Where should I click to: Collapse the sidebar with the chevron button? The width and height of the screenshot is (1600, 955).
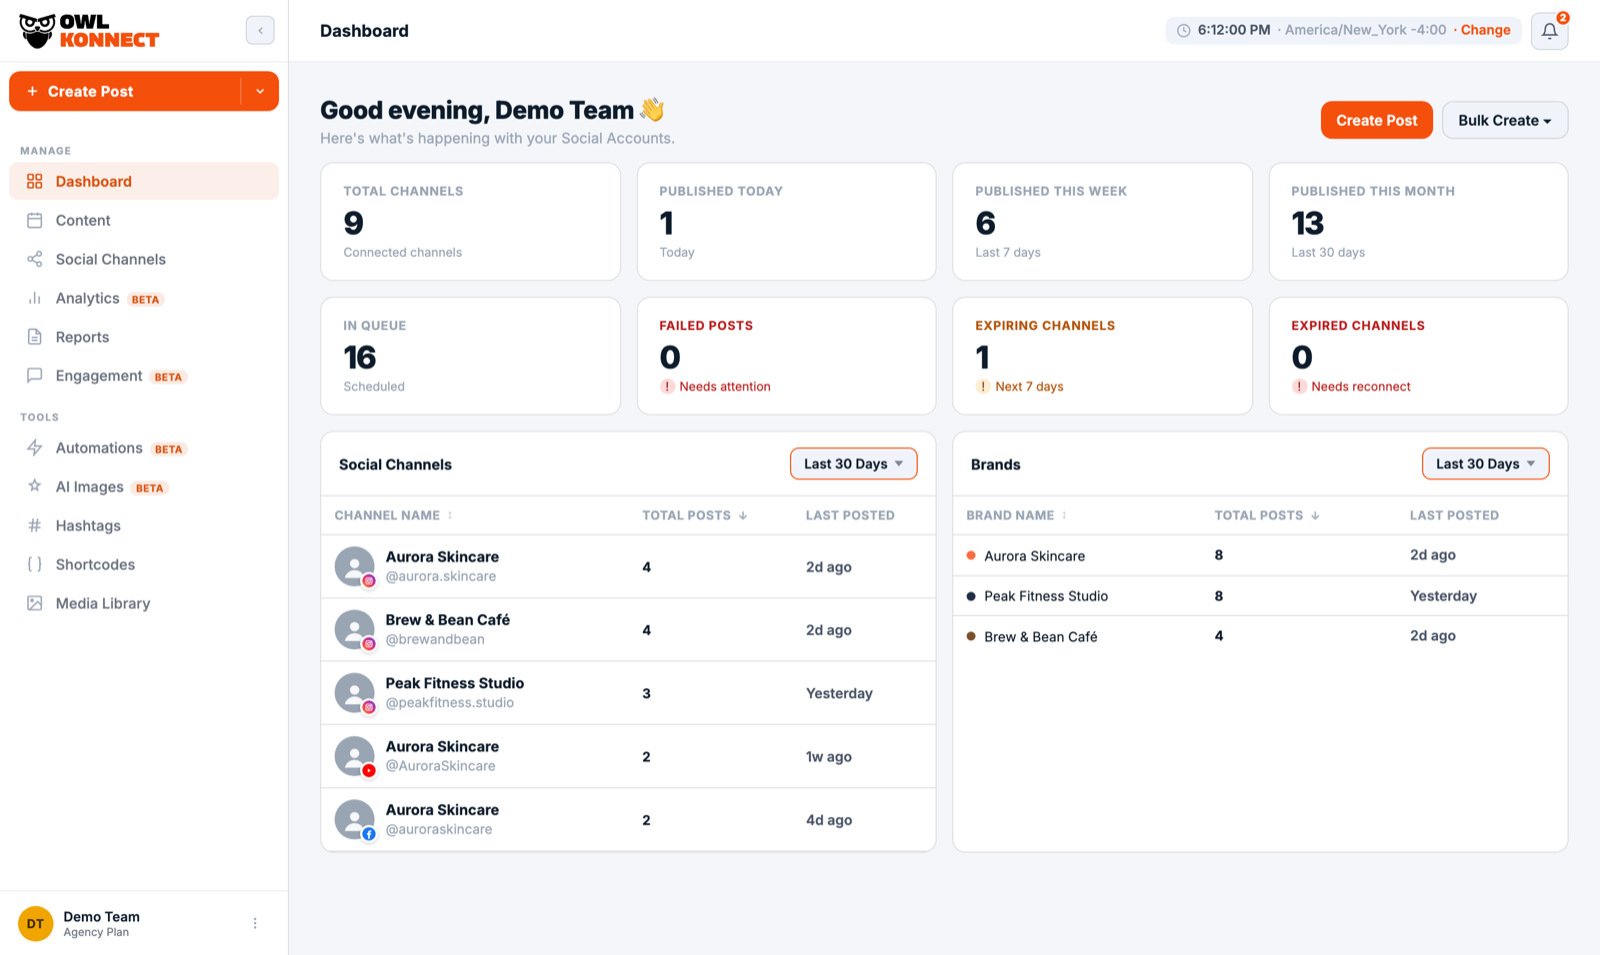[x=260, y=30]
